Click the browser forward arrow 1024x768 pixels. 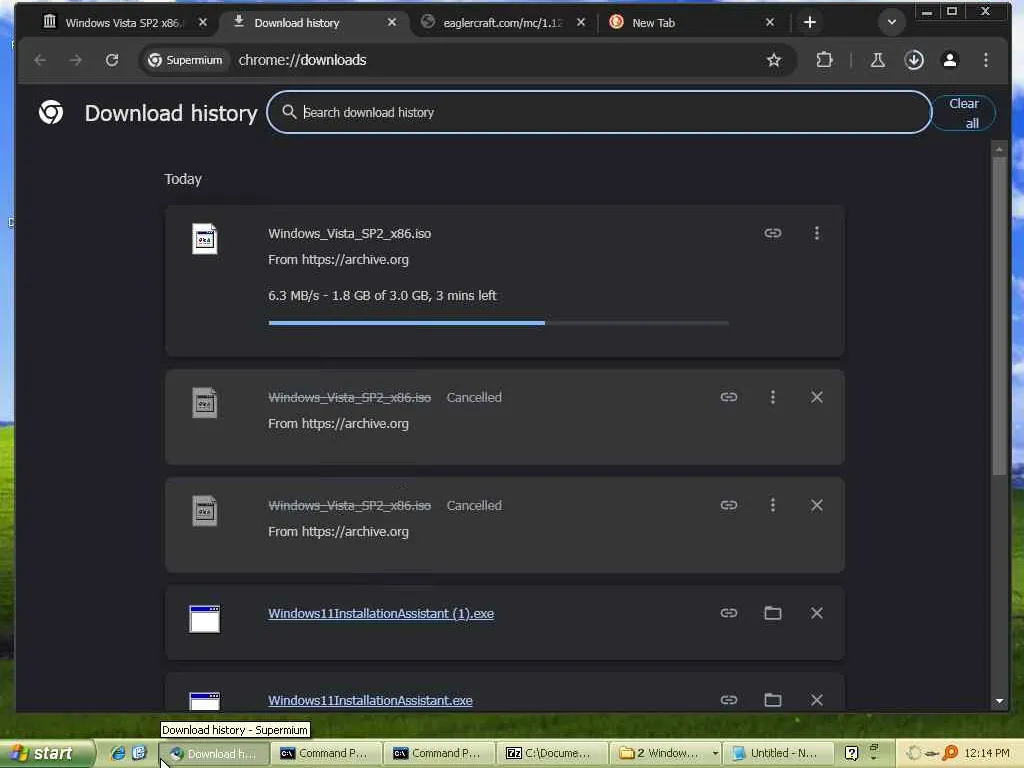click(76, 60)
